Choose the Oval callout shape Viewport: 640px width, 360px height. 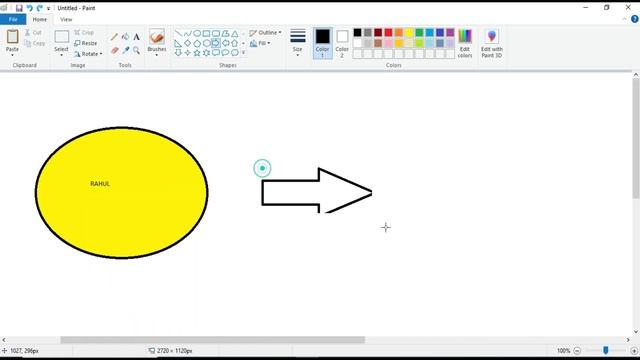point(225,53)
